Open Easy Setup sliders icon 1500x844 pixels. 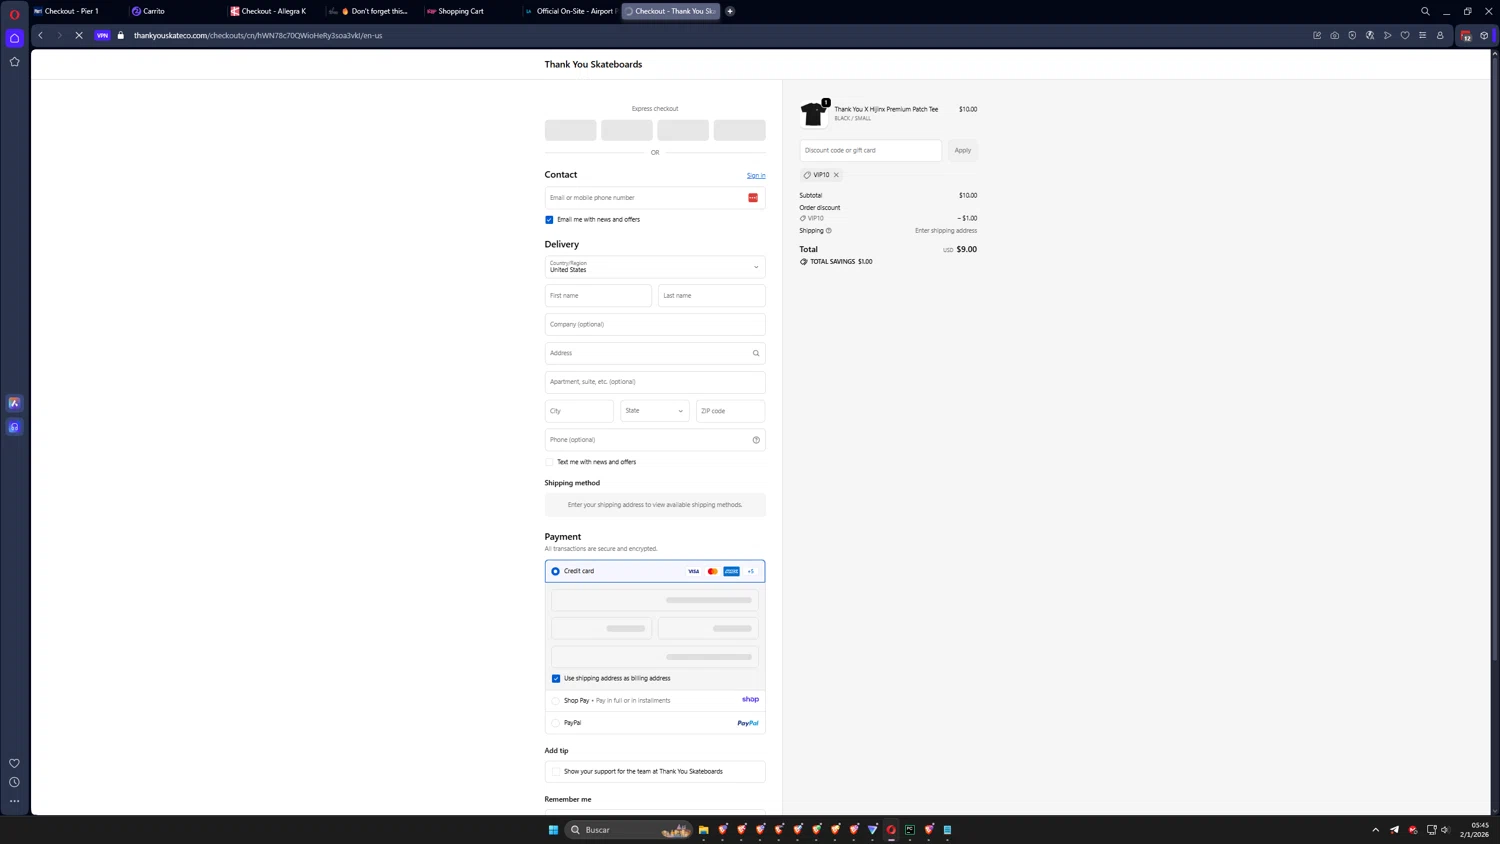(1422, 35)
